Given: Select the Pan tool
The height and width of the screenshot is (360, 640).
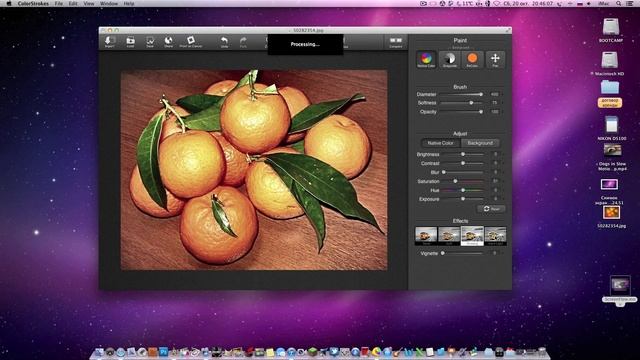Looking at the screenshot, I should pos(495,60).
